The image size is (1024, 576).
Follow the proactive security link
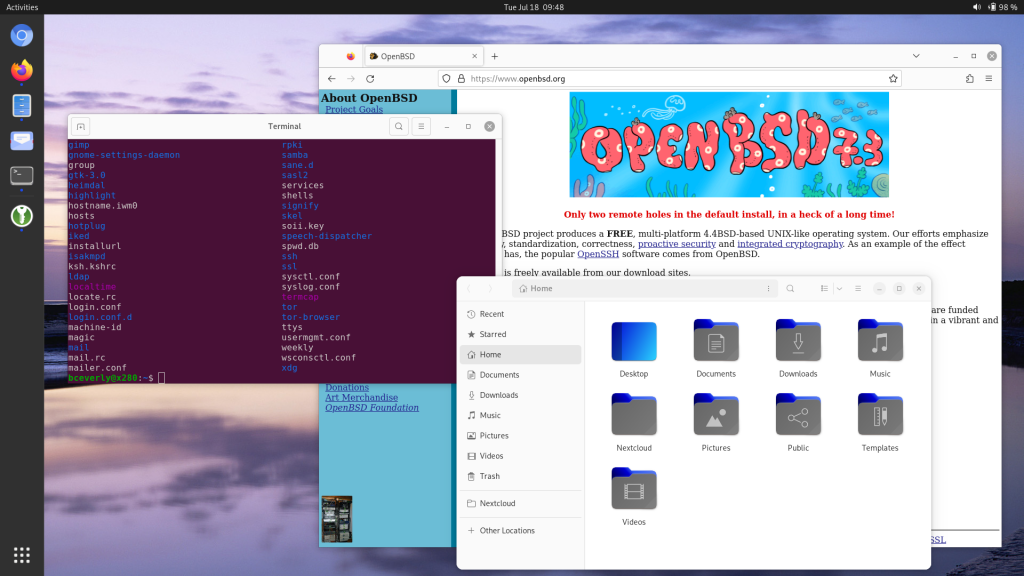click(677, 244)
